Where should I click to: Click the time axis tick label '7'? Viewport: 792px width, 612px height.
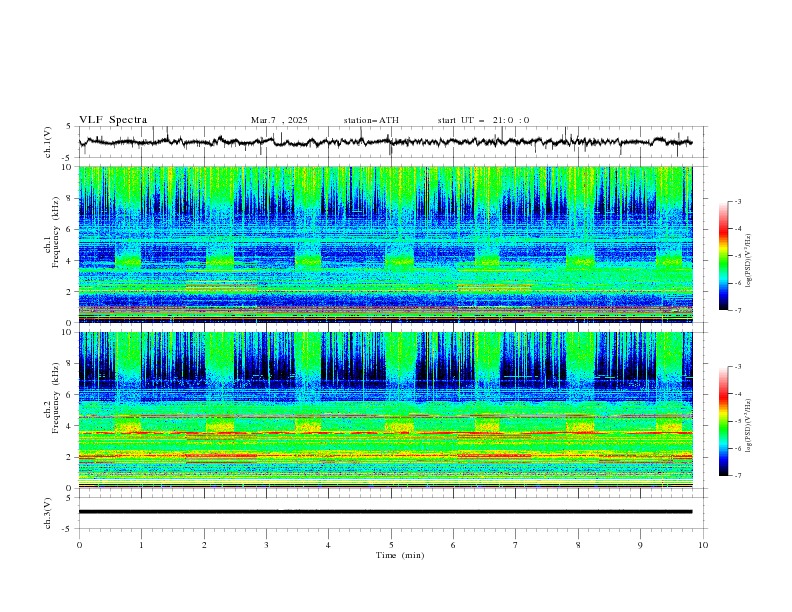pos(516,545)
